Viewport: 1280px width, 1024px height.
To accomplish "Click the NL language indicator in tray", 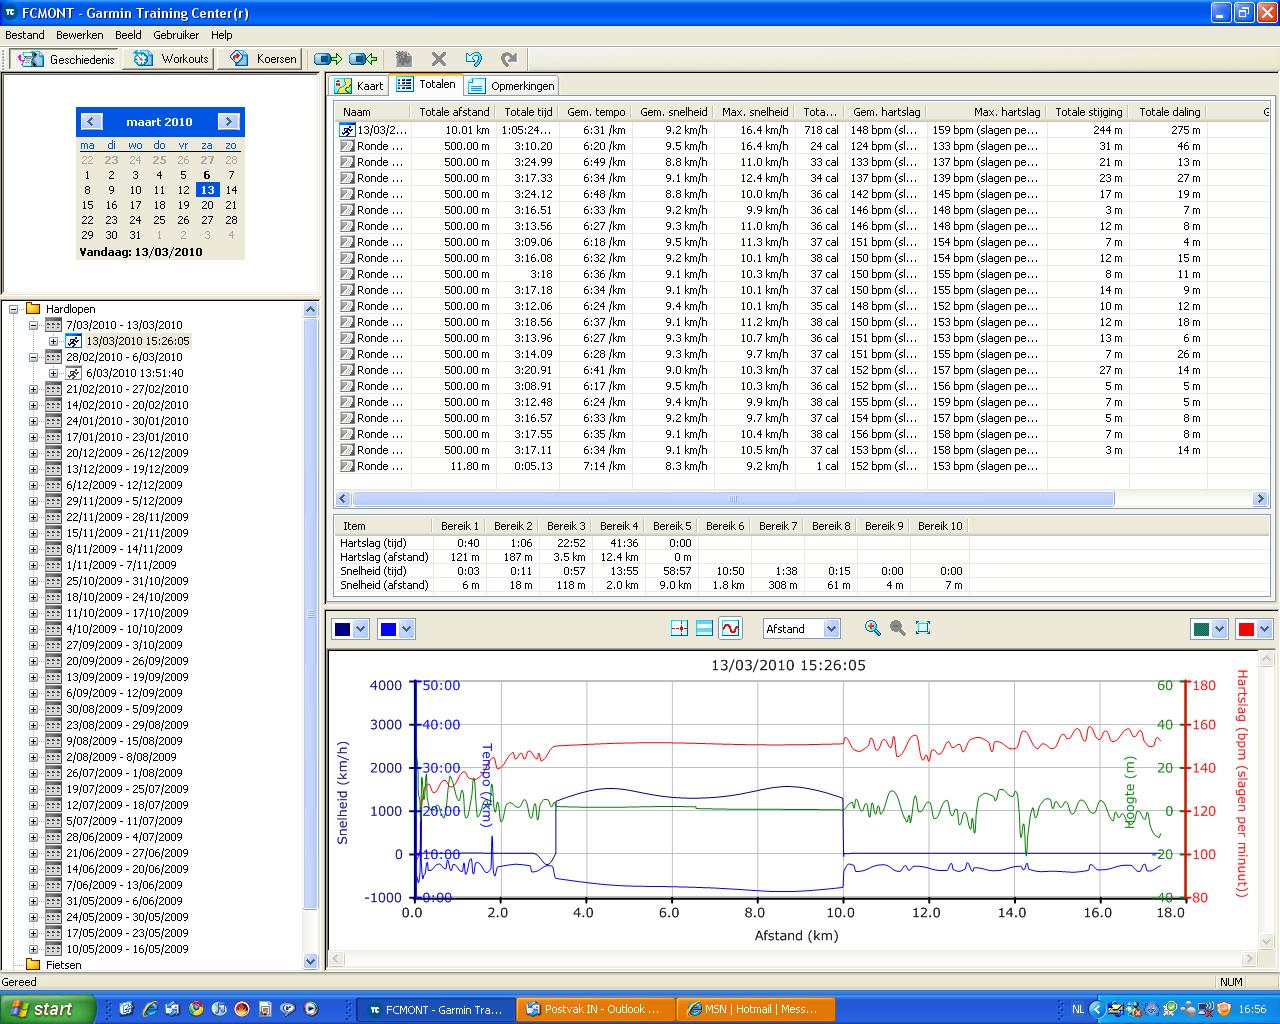I will tap(1077, 1009).
